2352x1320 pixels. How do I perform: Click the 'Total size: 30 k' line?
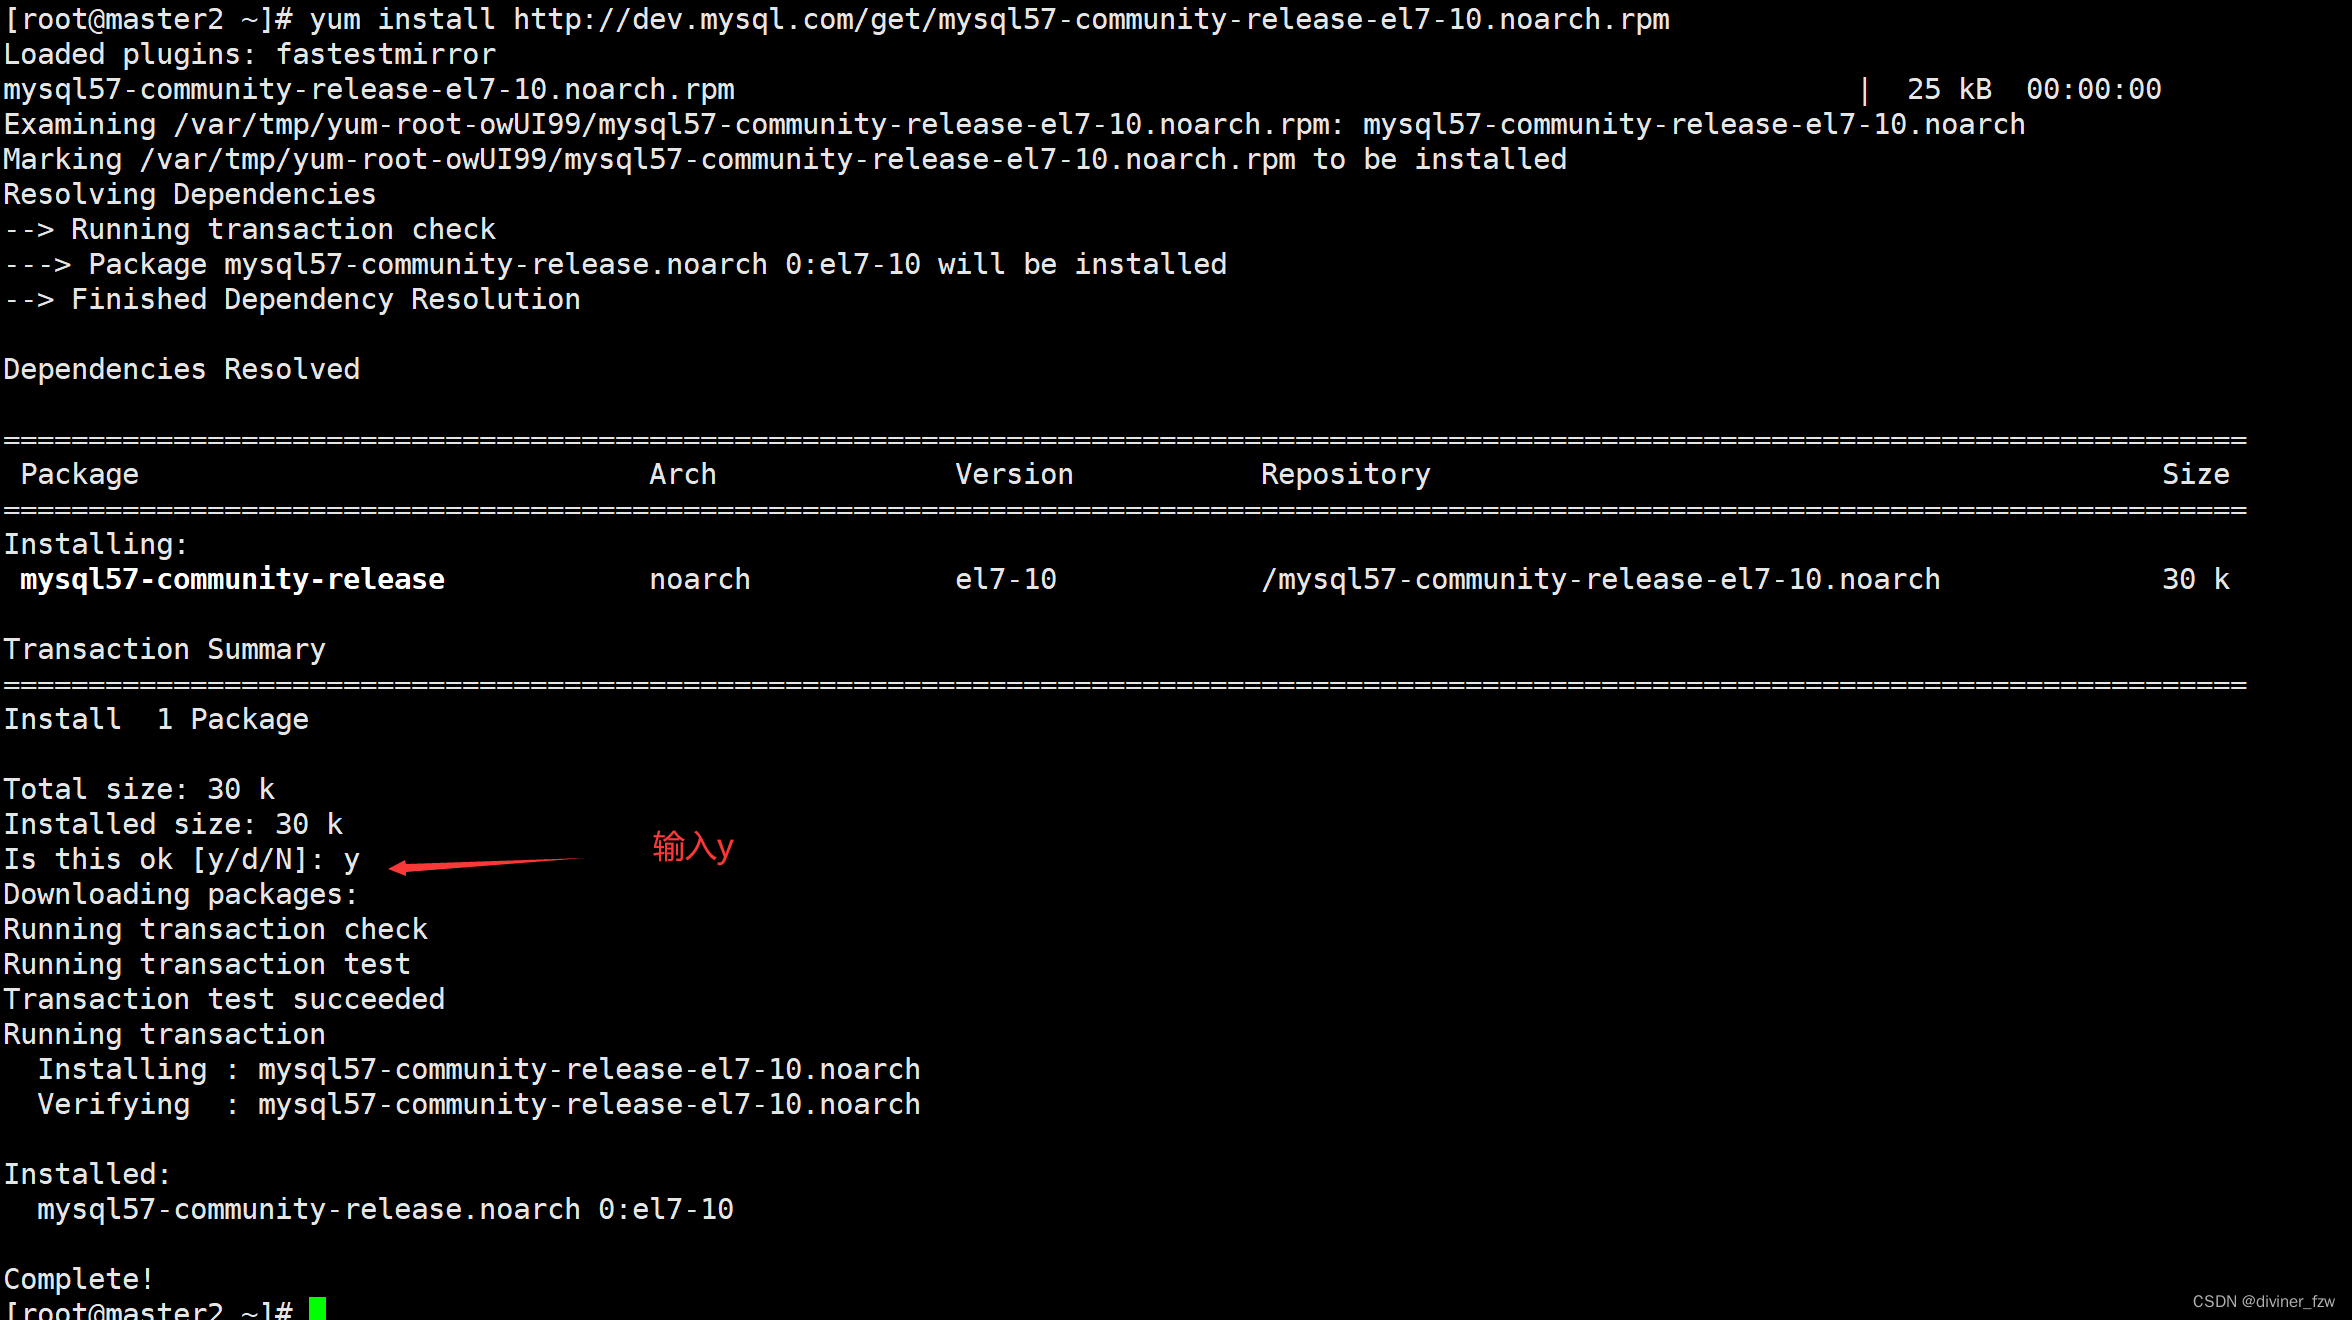139,788
